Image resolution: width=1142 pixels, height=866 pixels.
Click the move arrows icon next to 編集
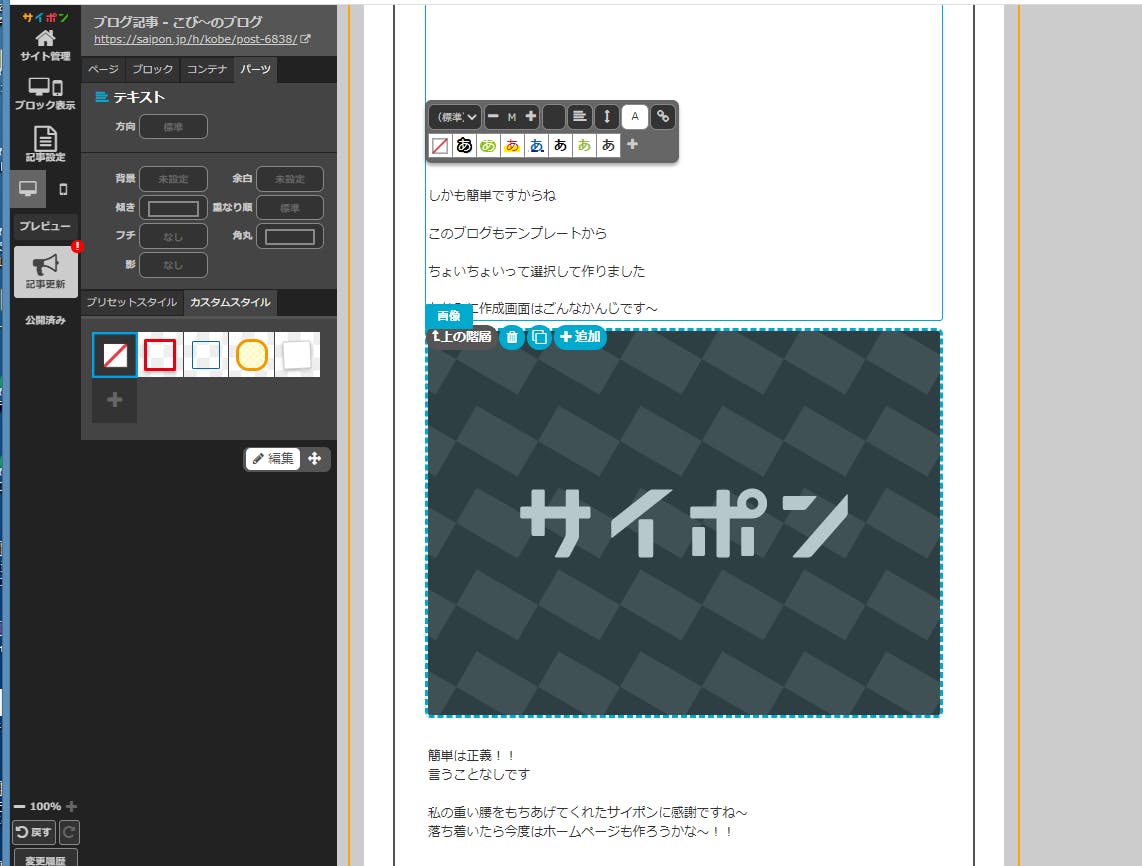(x=315, y=459)
